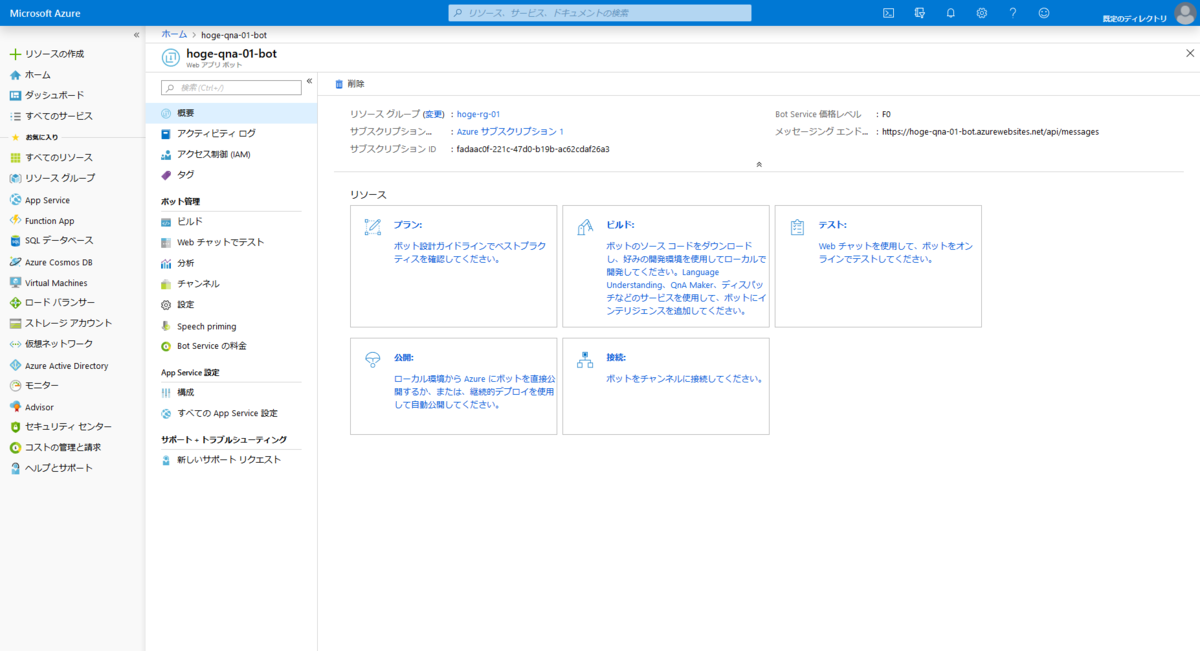Viewport: 1200px width, 651px height.
Task: Collapse the resource menu panel chevron
Action: pyautogui.click(x=309, y=82)
